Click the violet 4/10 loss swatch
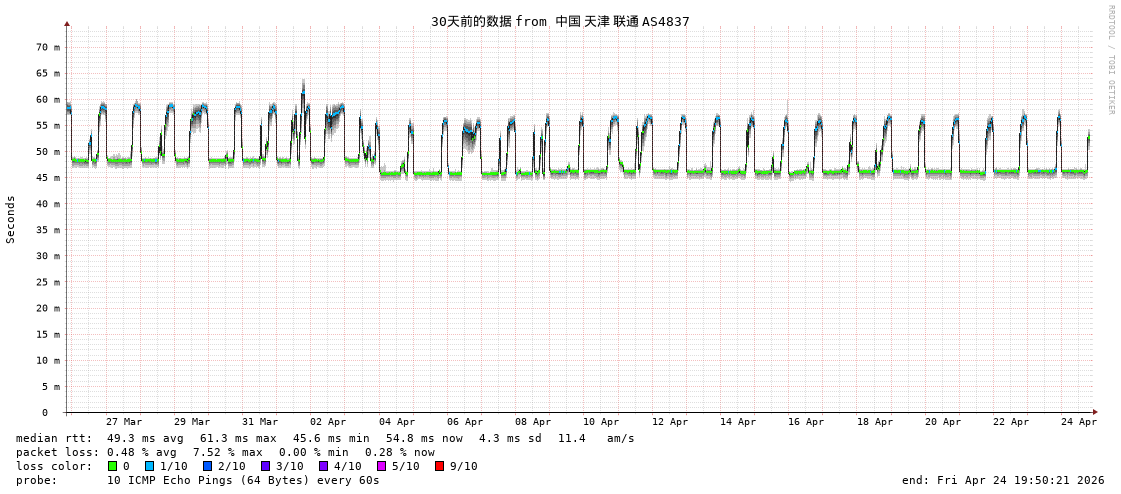The height and width of the screenshot is (494, 1121). pyautogui.click(x=323, y=466)
